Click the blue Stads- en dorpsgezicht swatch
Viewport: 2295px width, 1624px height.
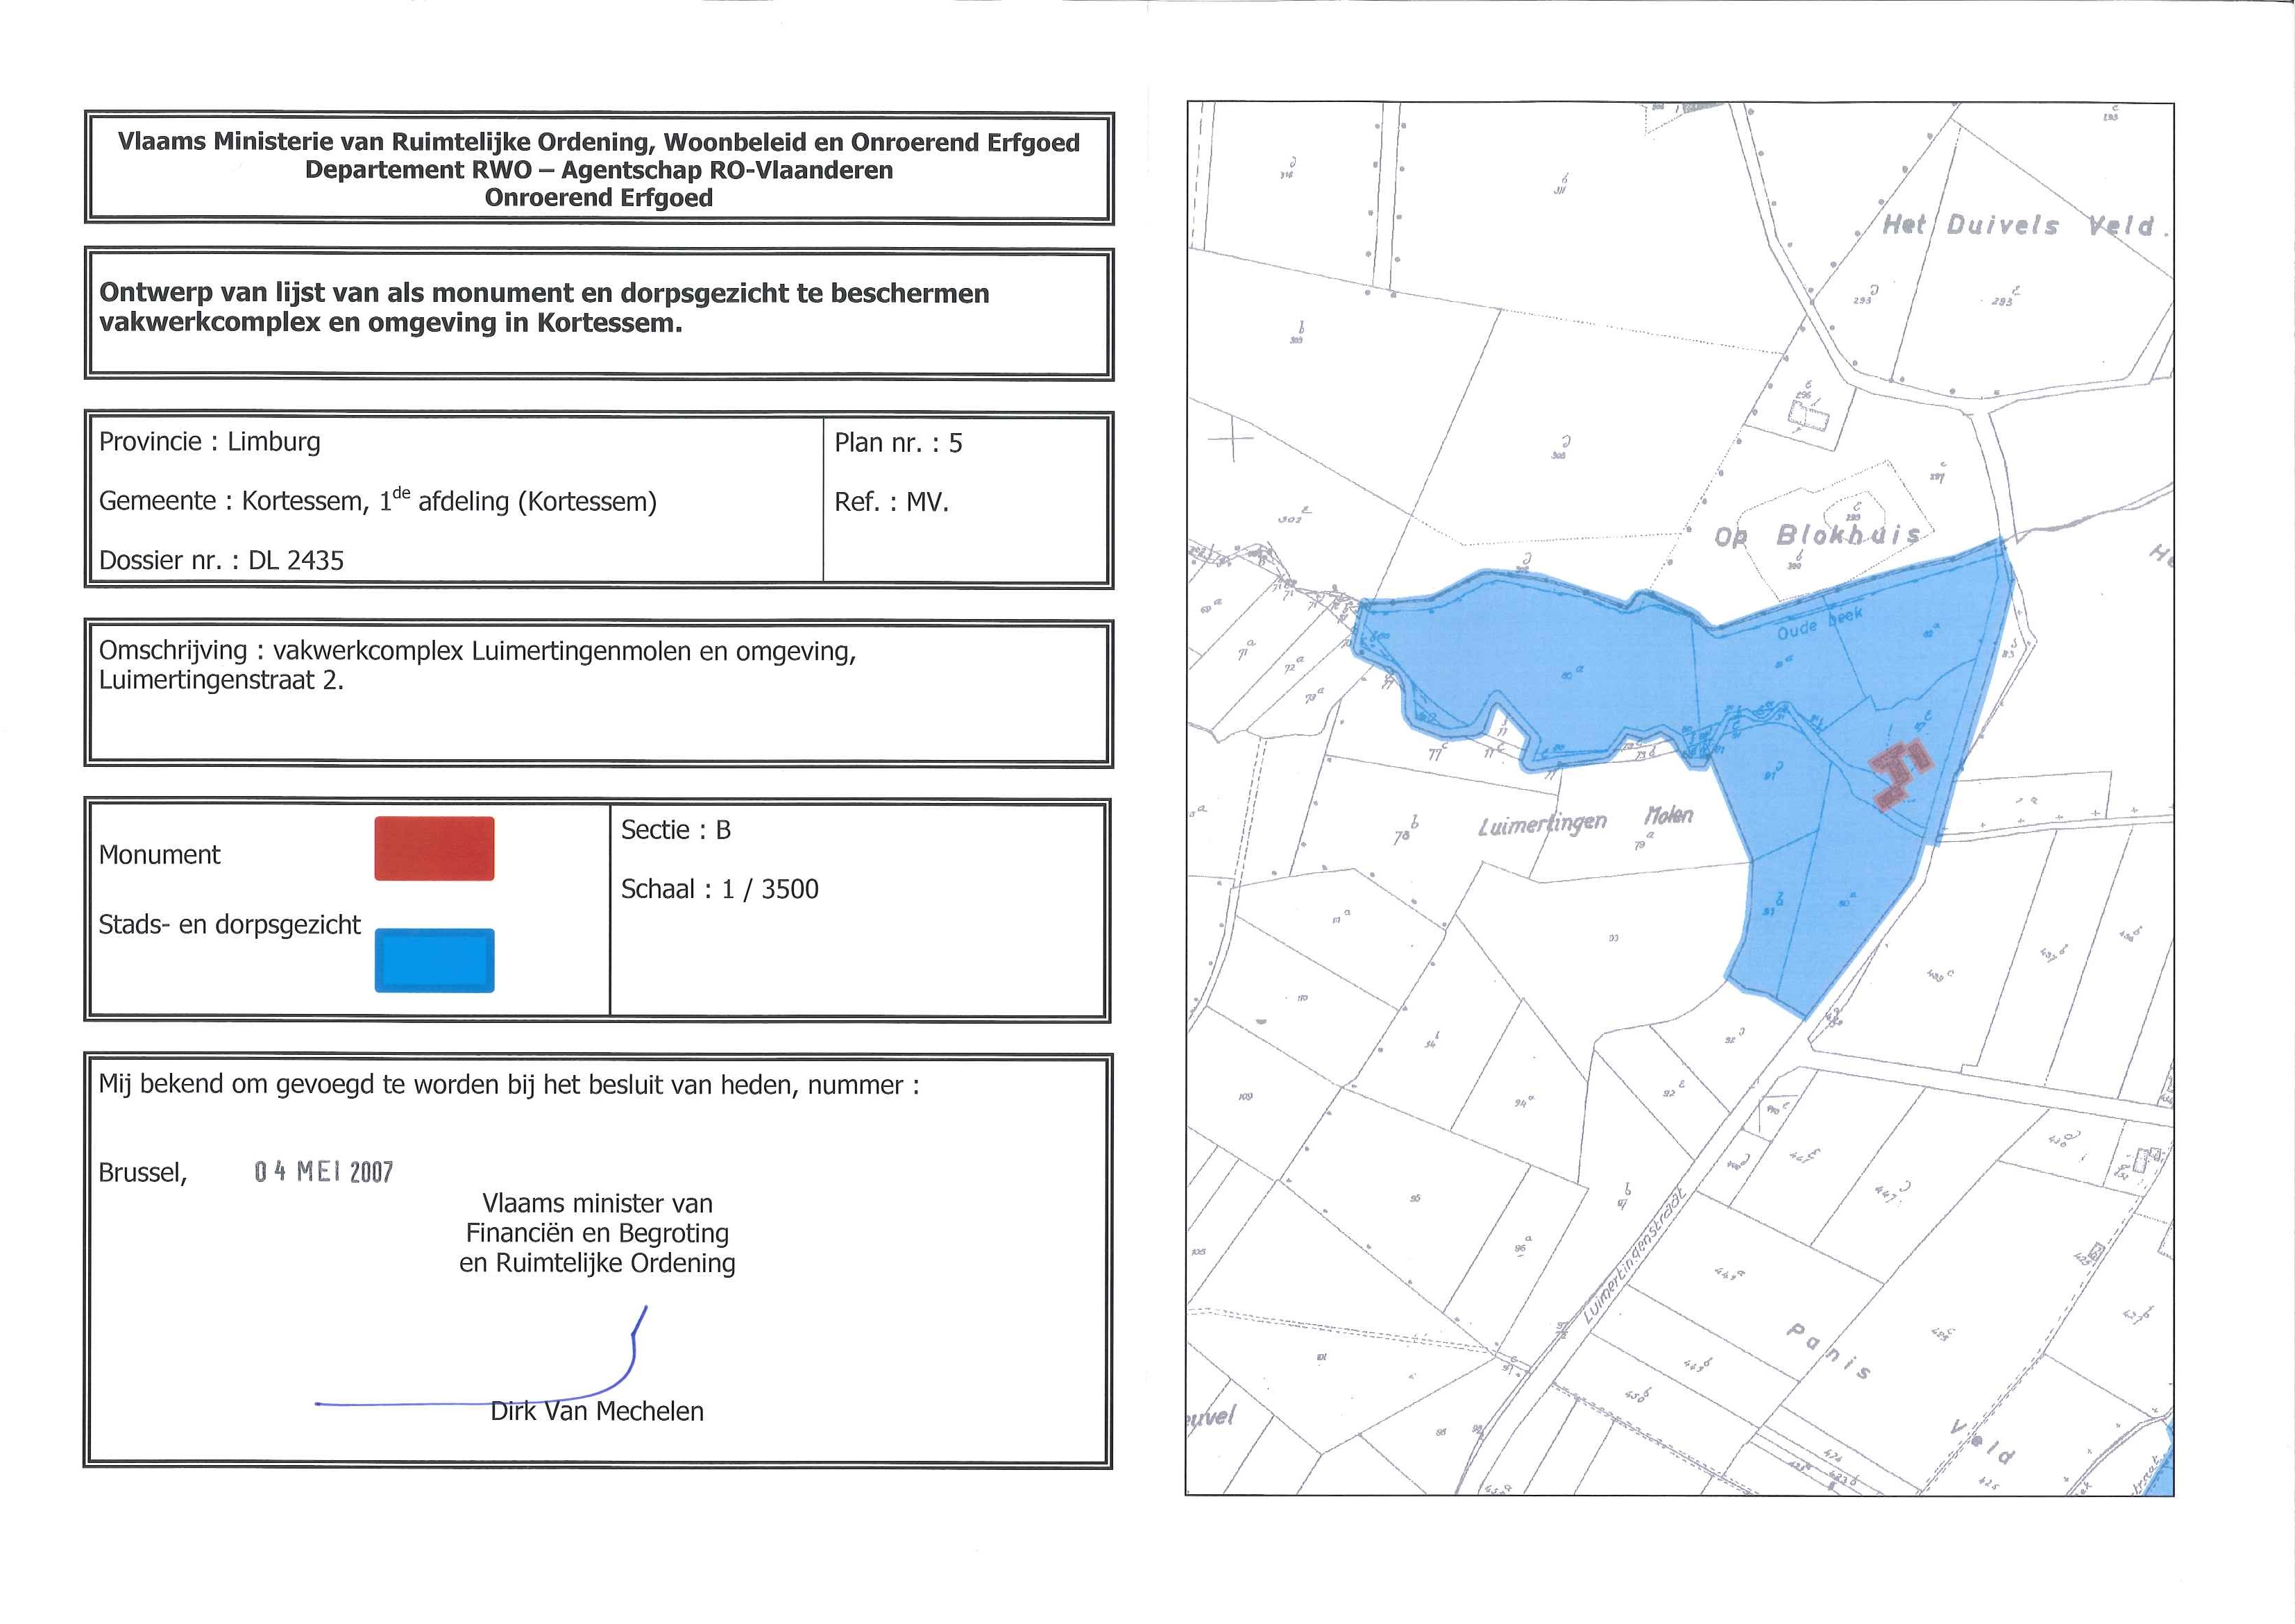434,960
